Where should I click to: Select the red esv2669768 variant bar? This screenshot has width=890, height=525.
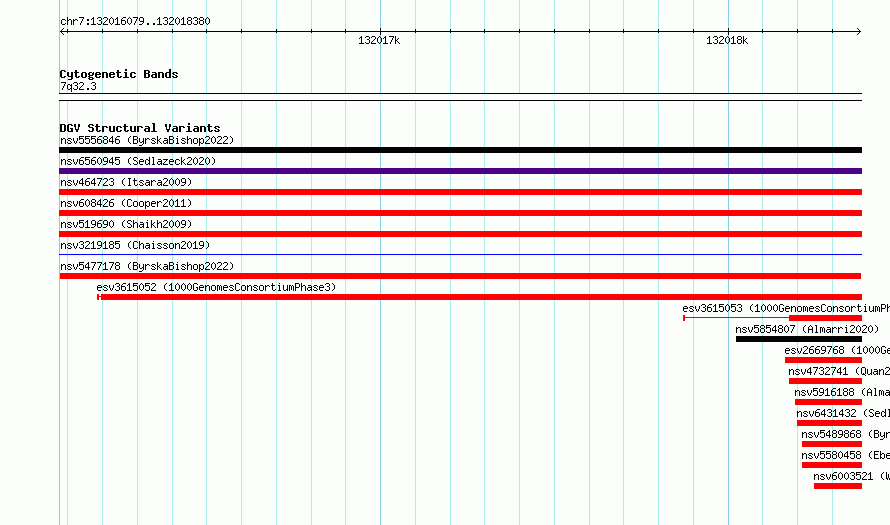point(823,360)
